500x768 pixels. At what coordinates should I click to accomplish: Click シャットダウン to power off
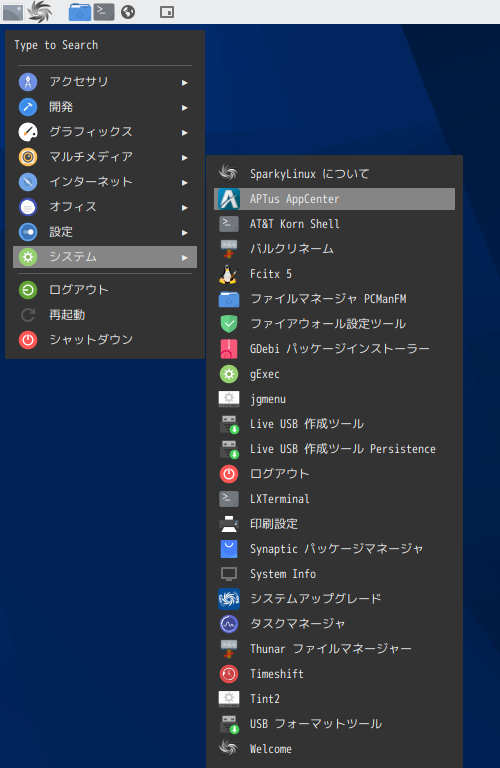click(105, 340)
